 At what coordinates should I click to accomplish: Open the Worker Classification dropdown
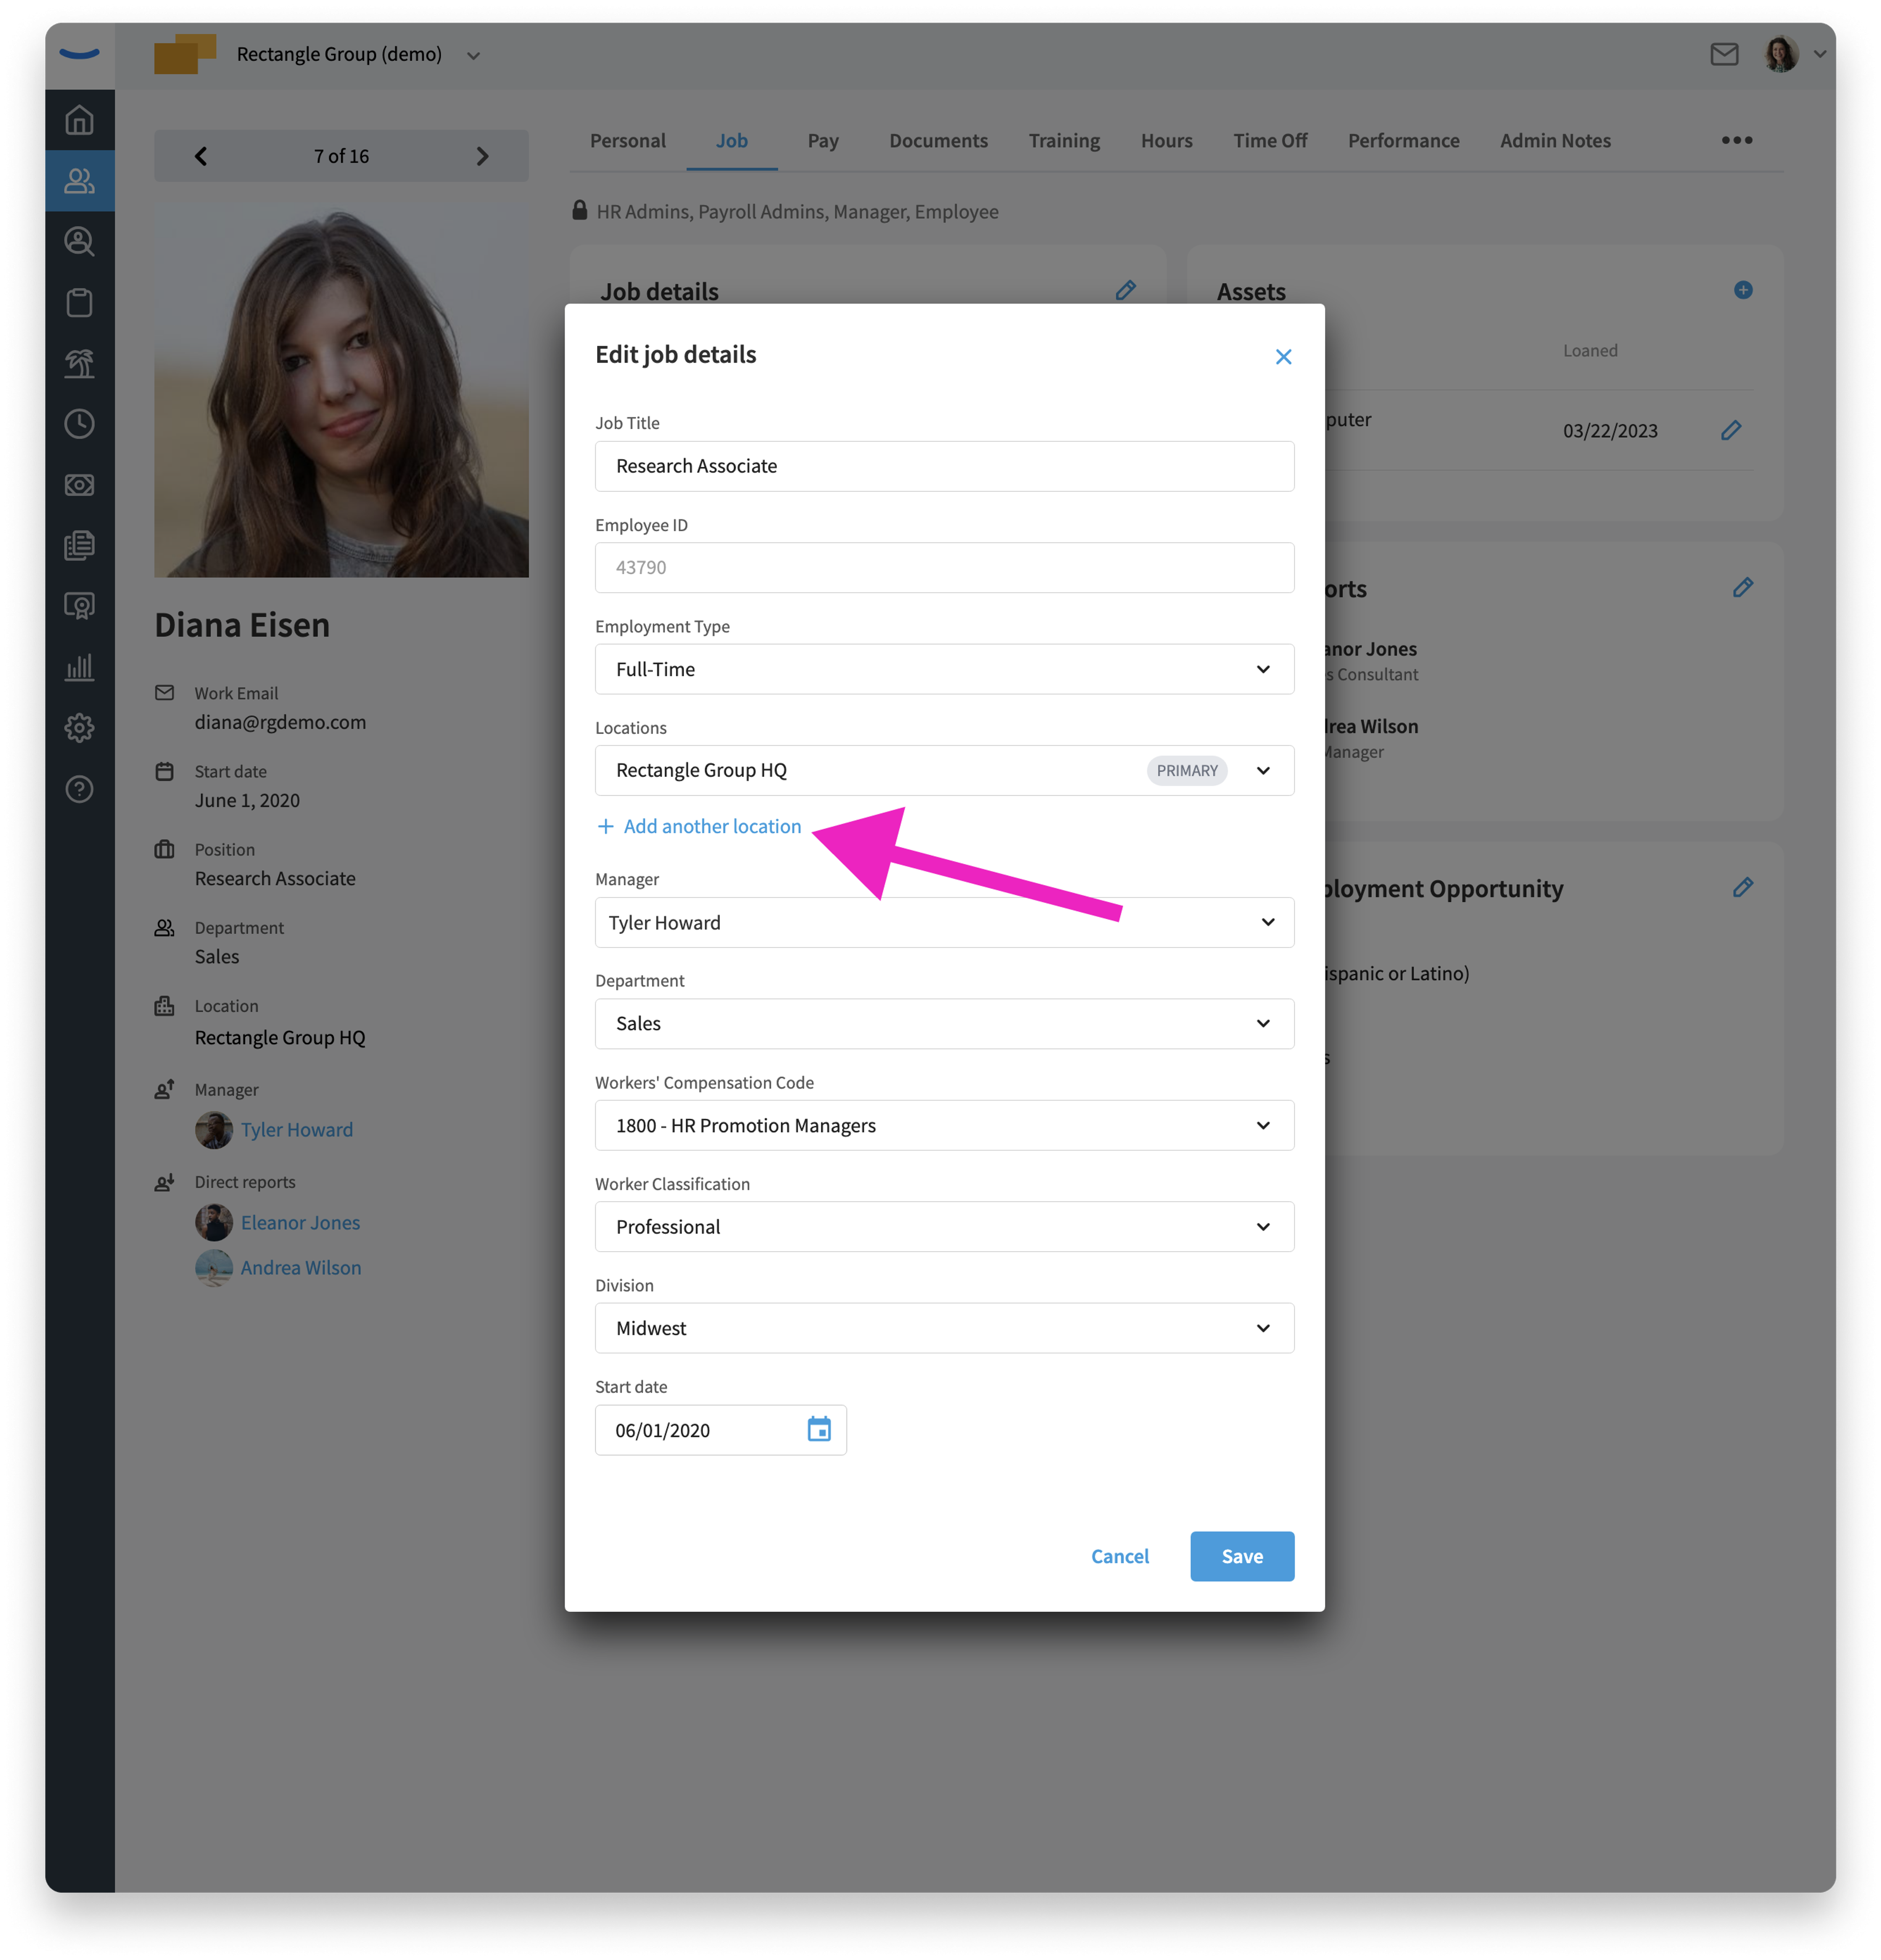tap(944, 1227)
